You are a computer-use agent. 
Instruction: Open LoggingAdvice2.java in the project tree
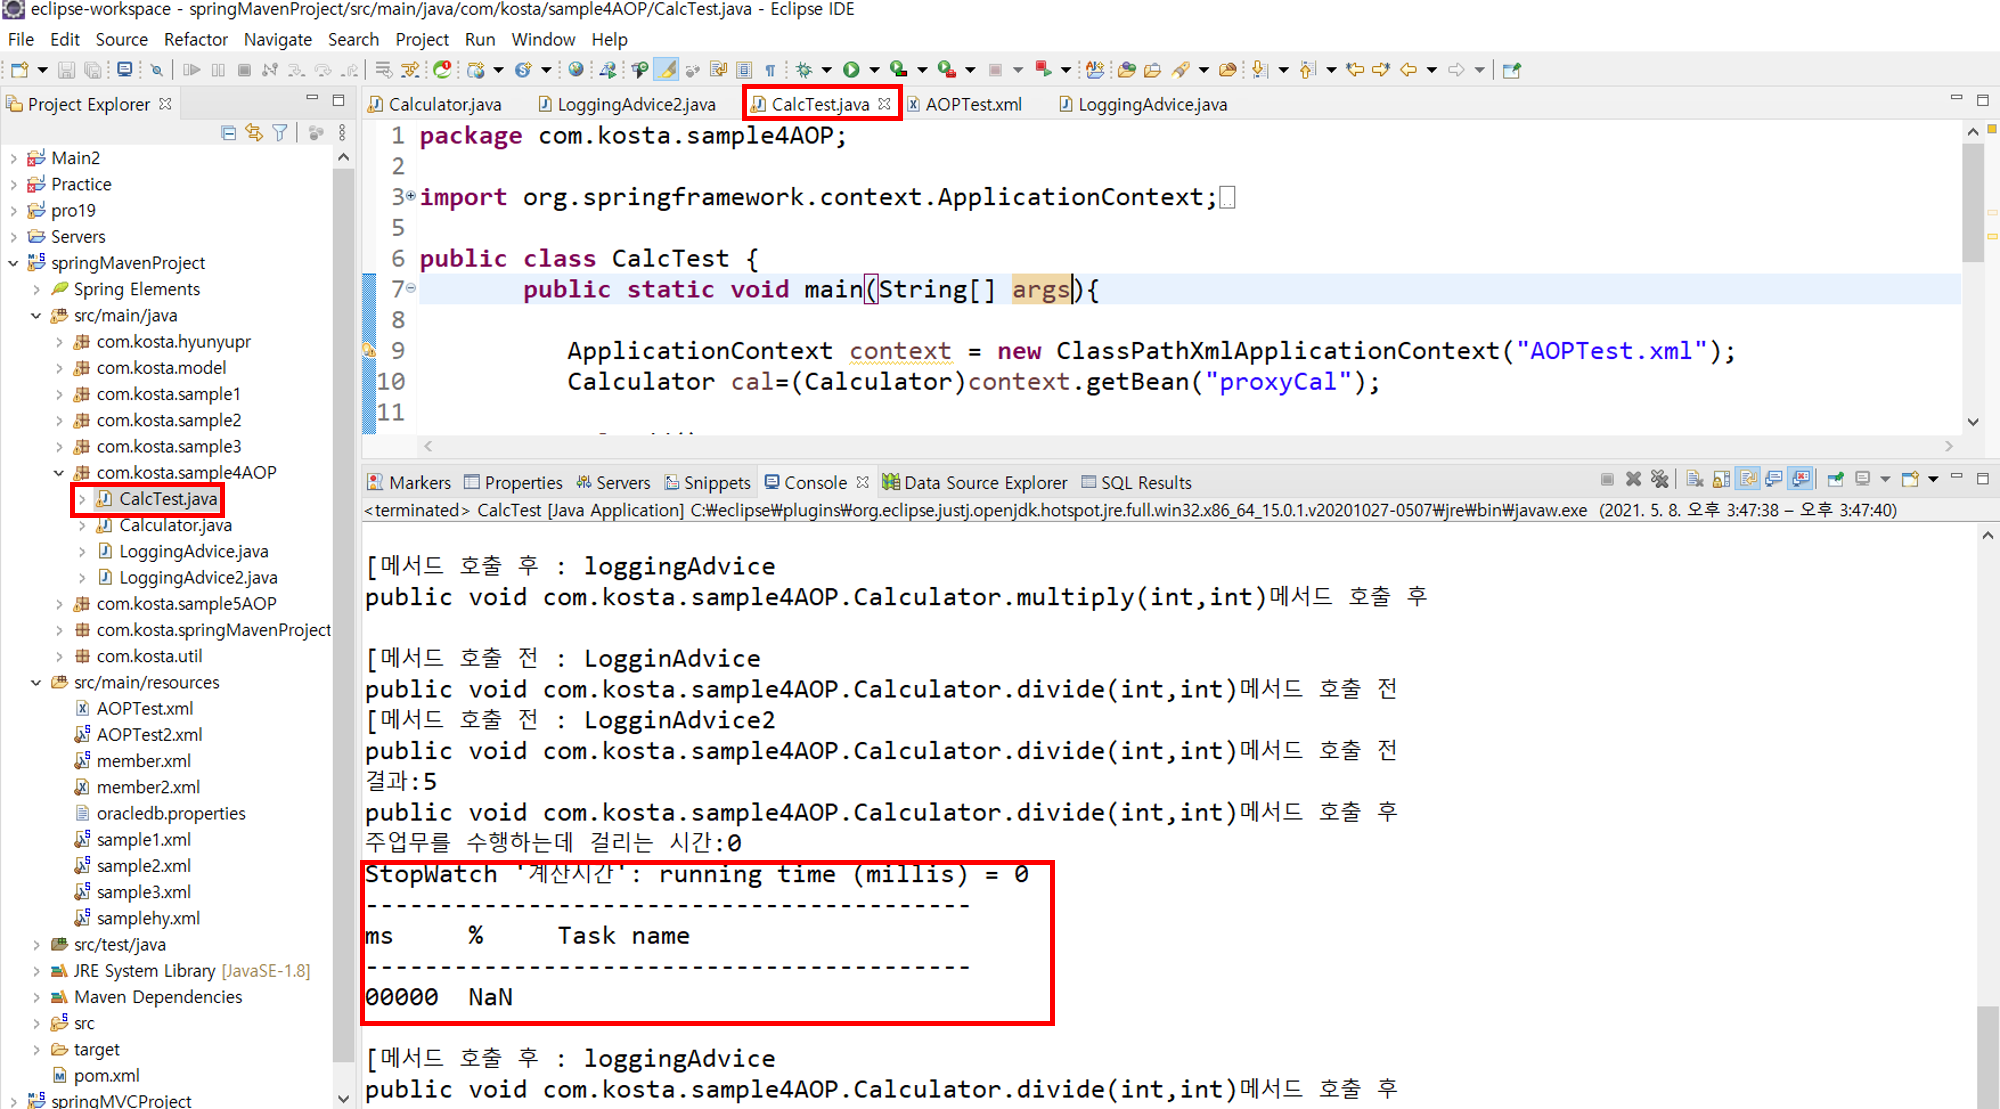[198, 577]
